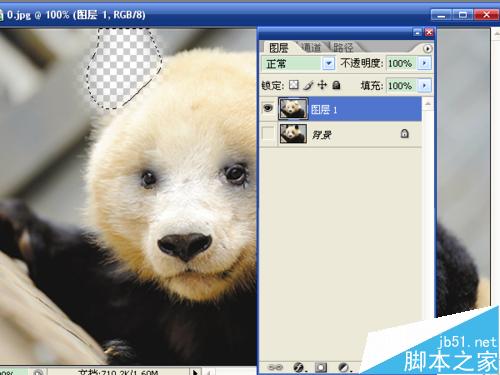Show the 背景 layer via empty eye box
Viewport: 500px width, 375px height.
[x=268, y=134]
